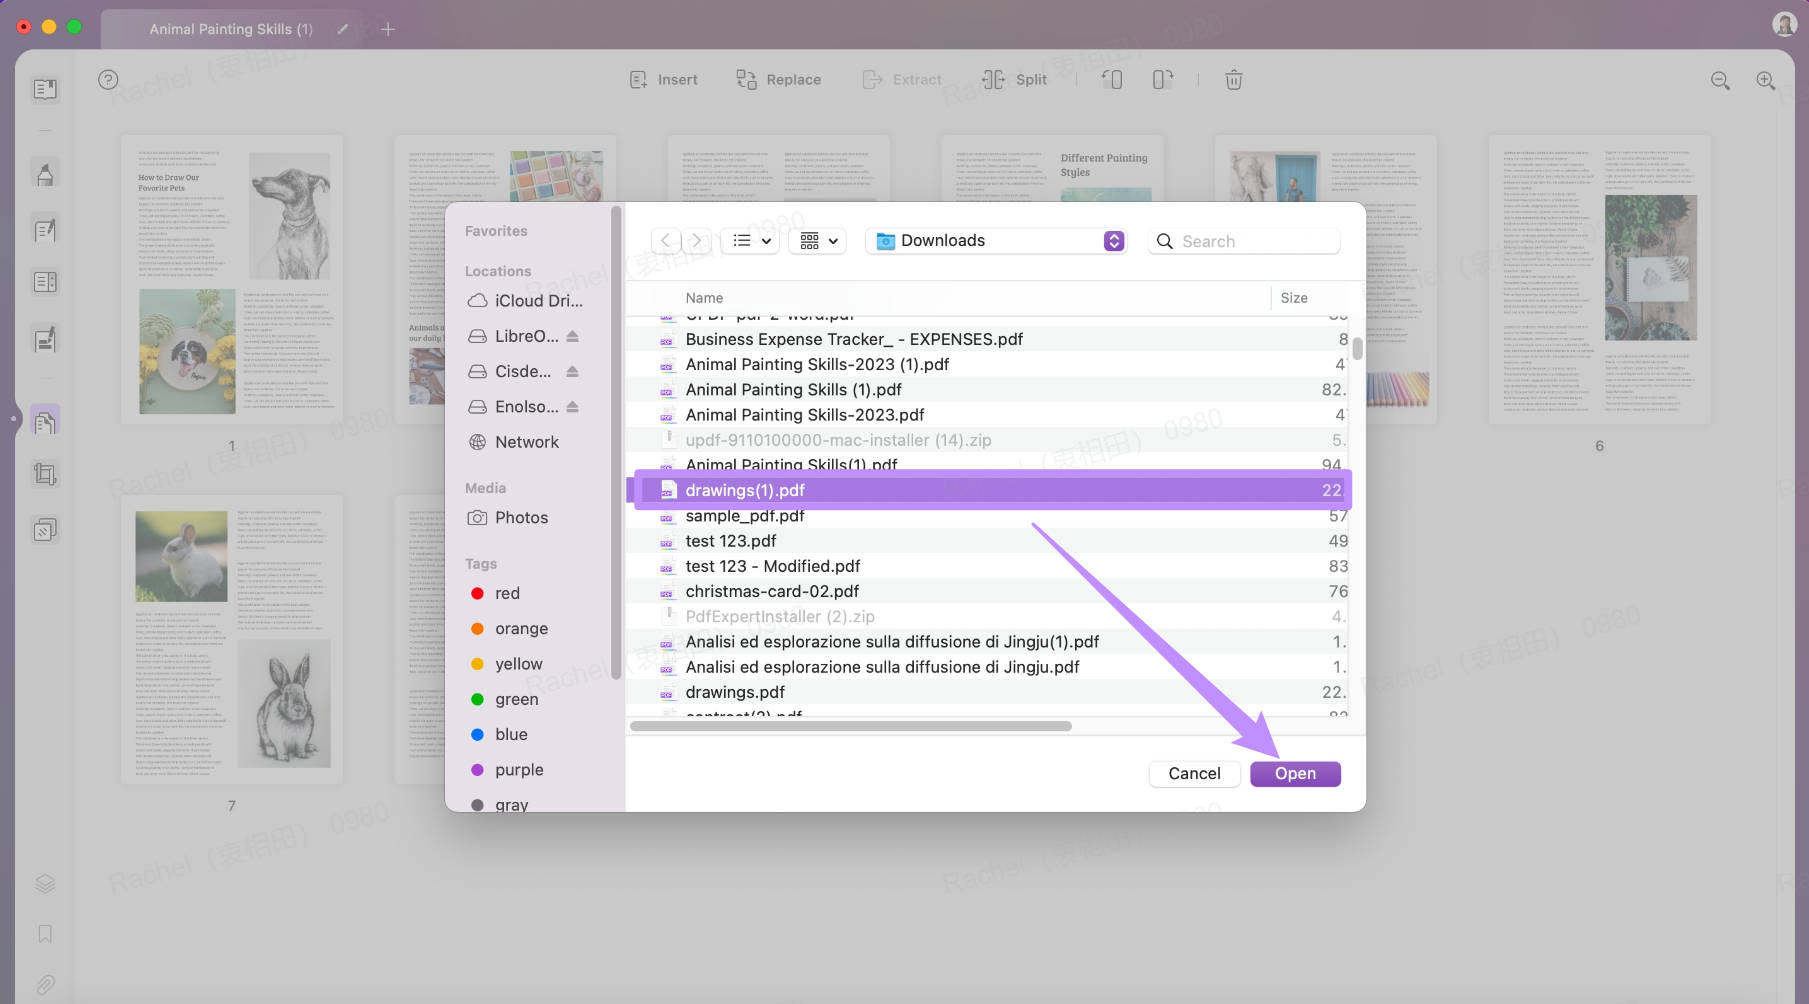The height and width of the screenshot is (1004, 1809).
Task: Rotate pages clockwise icon
Action: coord(1162,79)
